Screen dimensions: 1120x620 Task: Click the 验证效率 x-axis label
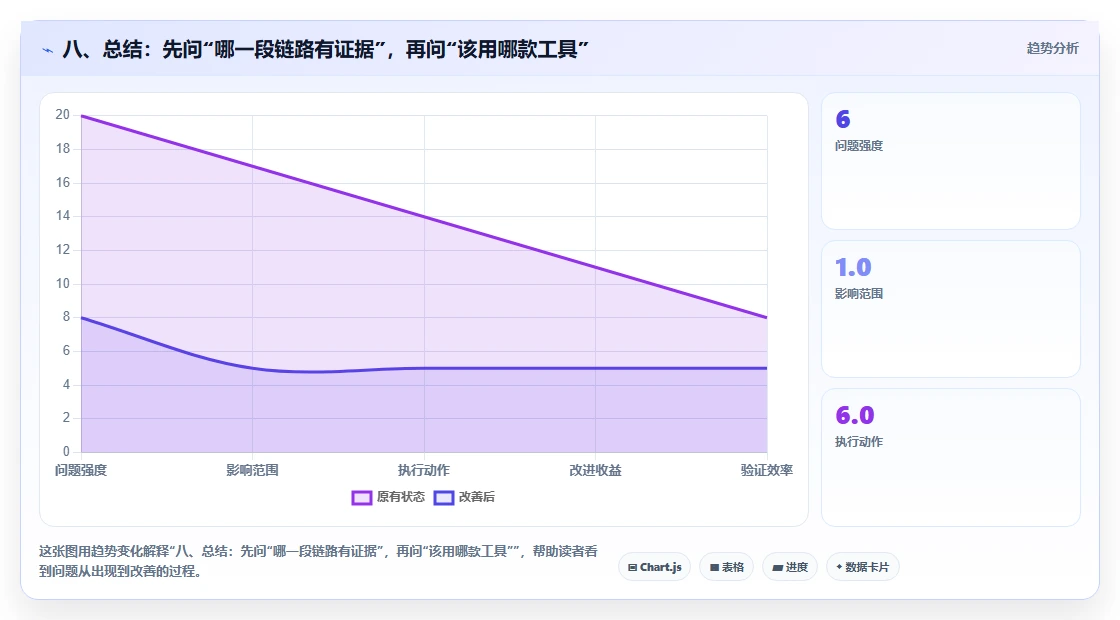click(766, 470)
